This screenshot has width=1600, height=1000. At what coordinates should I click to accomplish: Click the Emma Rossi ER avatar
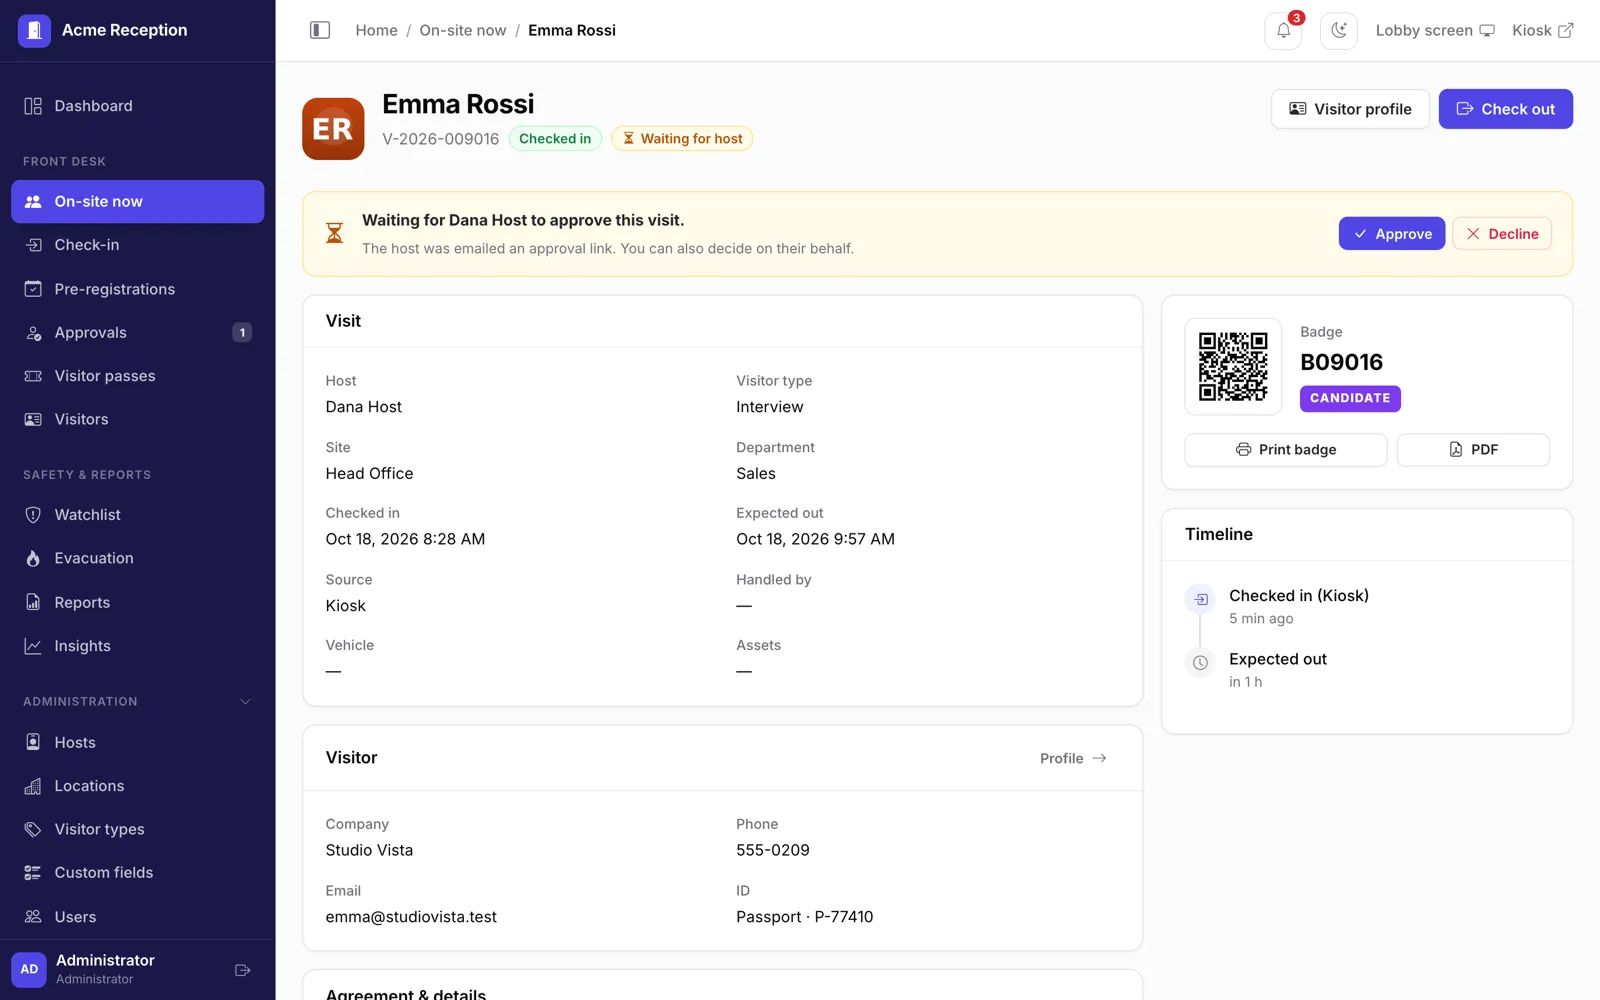(333, 129)
